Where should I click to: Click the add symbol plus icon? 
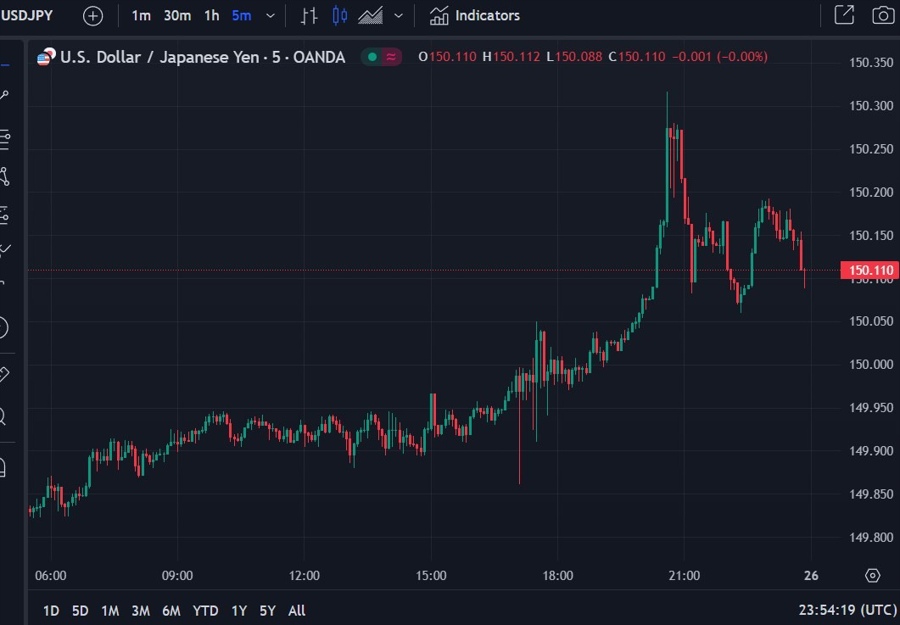coord(92,16)
